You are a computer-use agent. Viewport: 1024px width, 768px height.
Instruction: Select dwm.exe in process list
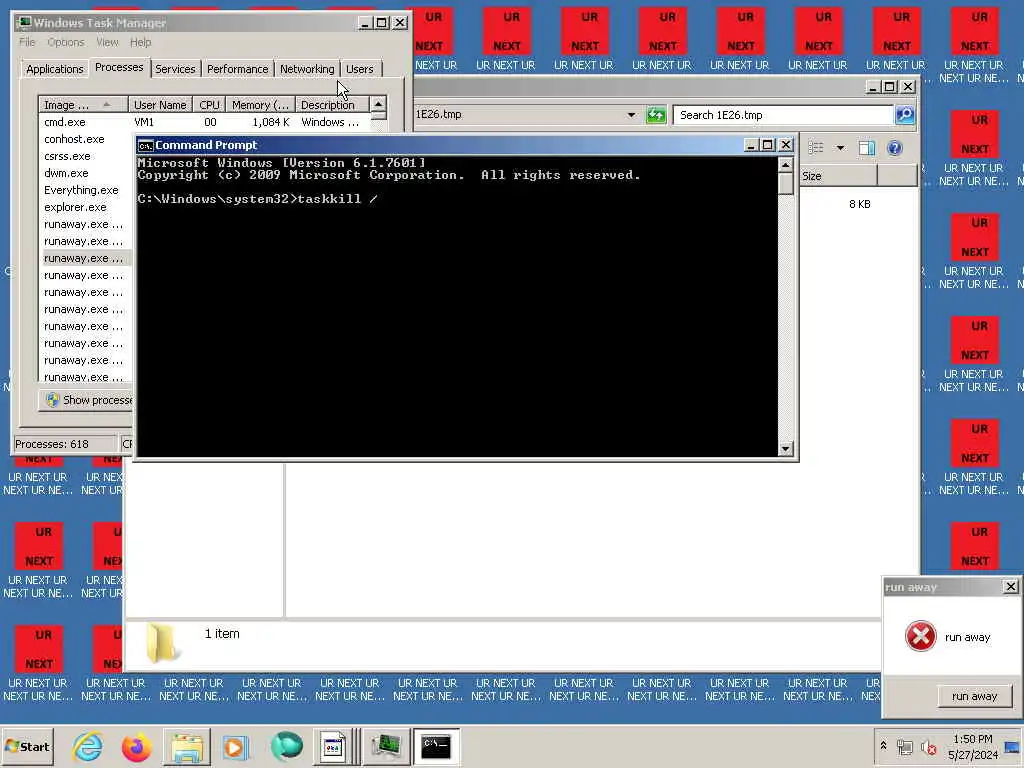coord(66,173)
